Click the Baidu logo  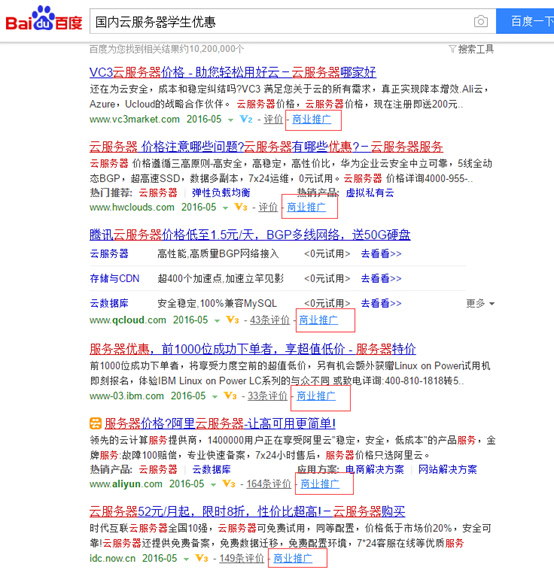[44, 19]
